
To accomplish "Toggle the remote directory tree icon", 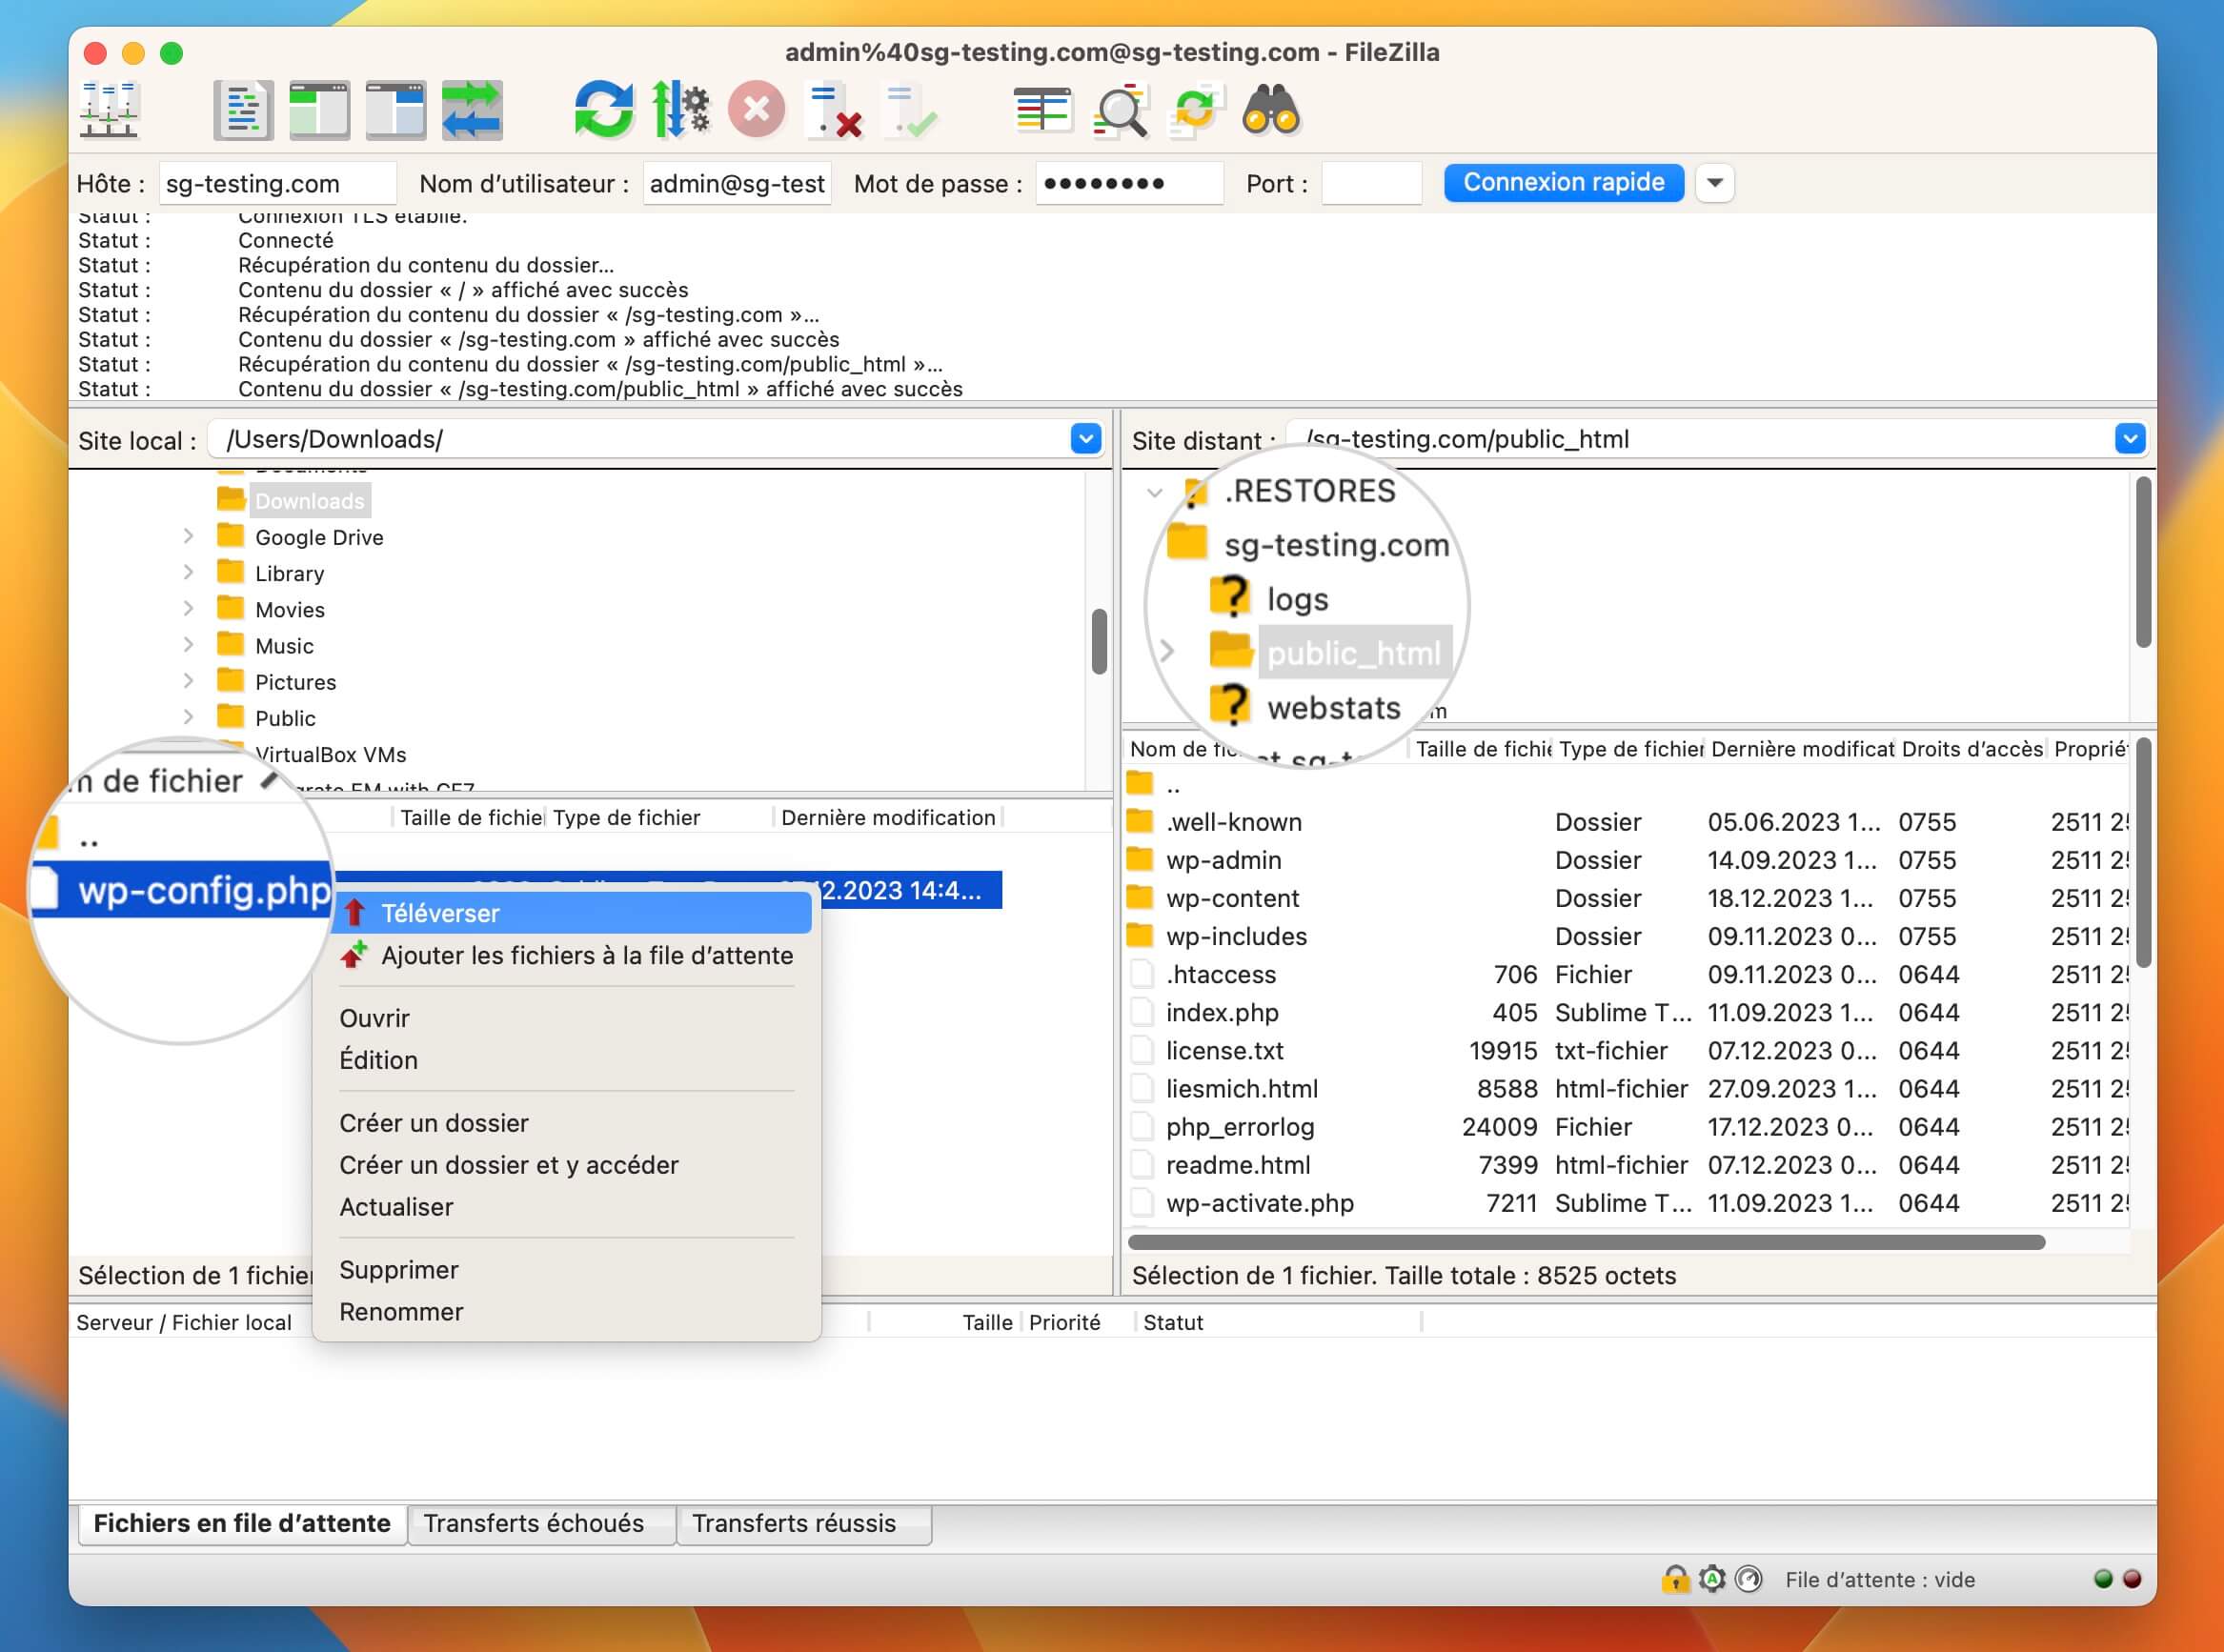I will [x=396, y=110].
